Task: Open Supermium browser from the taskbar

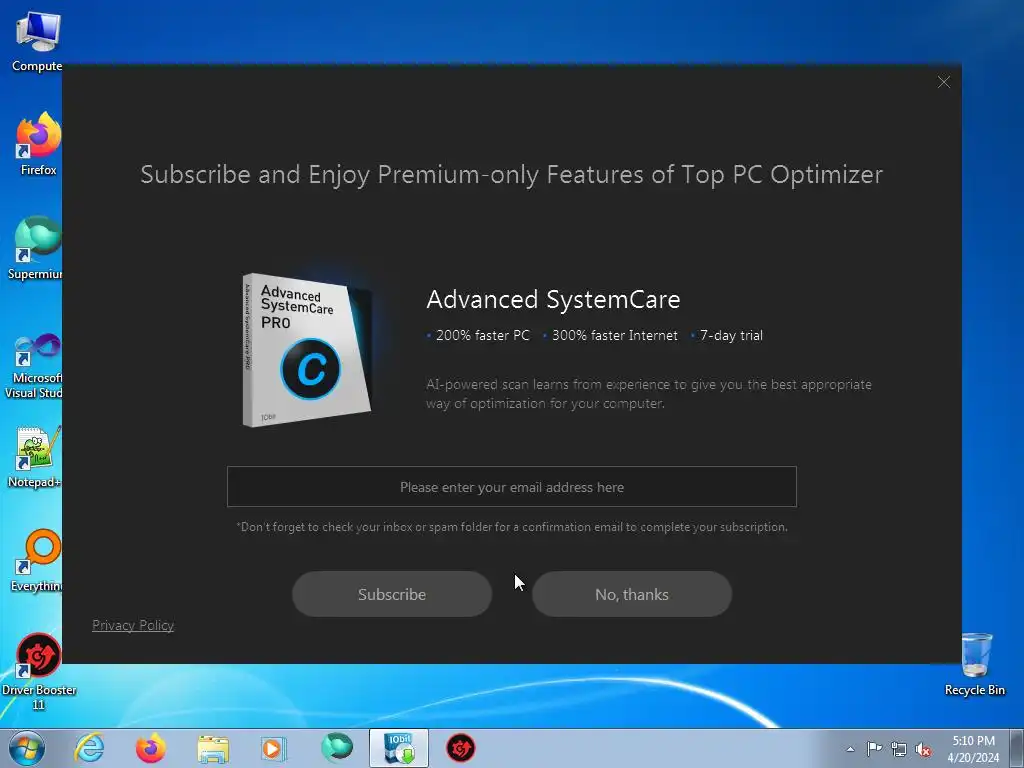Action: pos(337,748)
